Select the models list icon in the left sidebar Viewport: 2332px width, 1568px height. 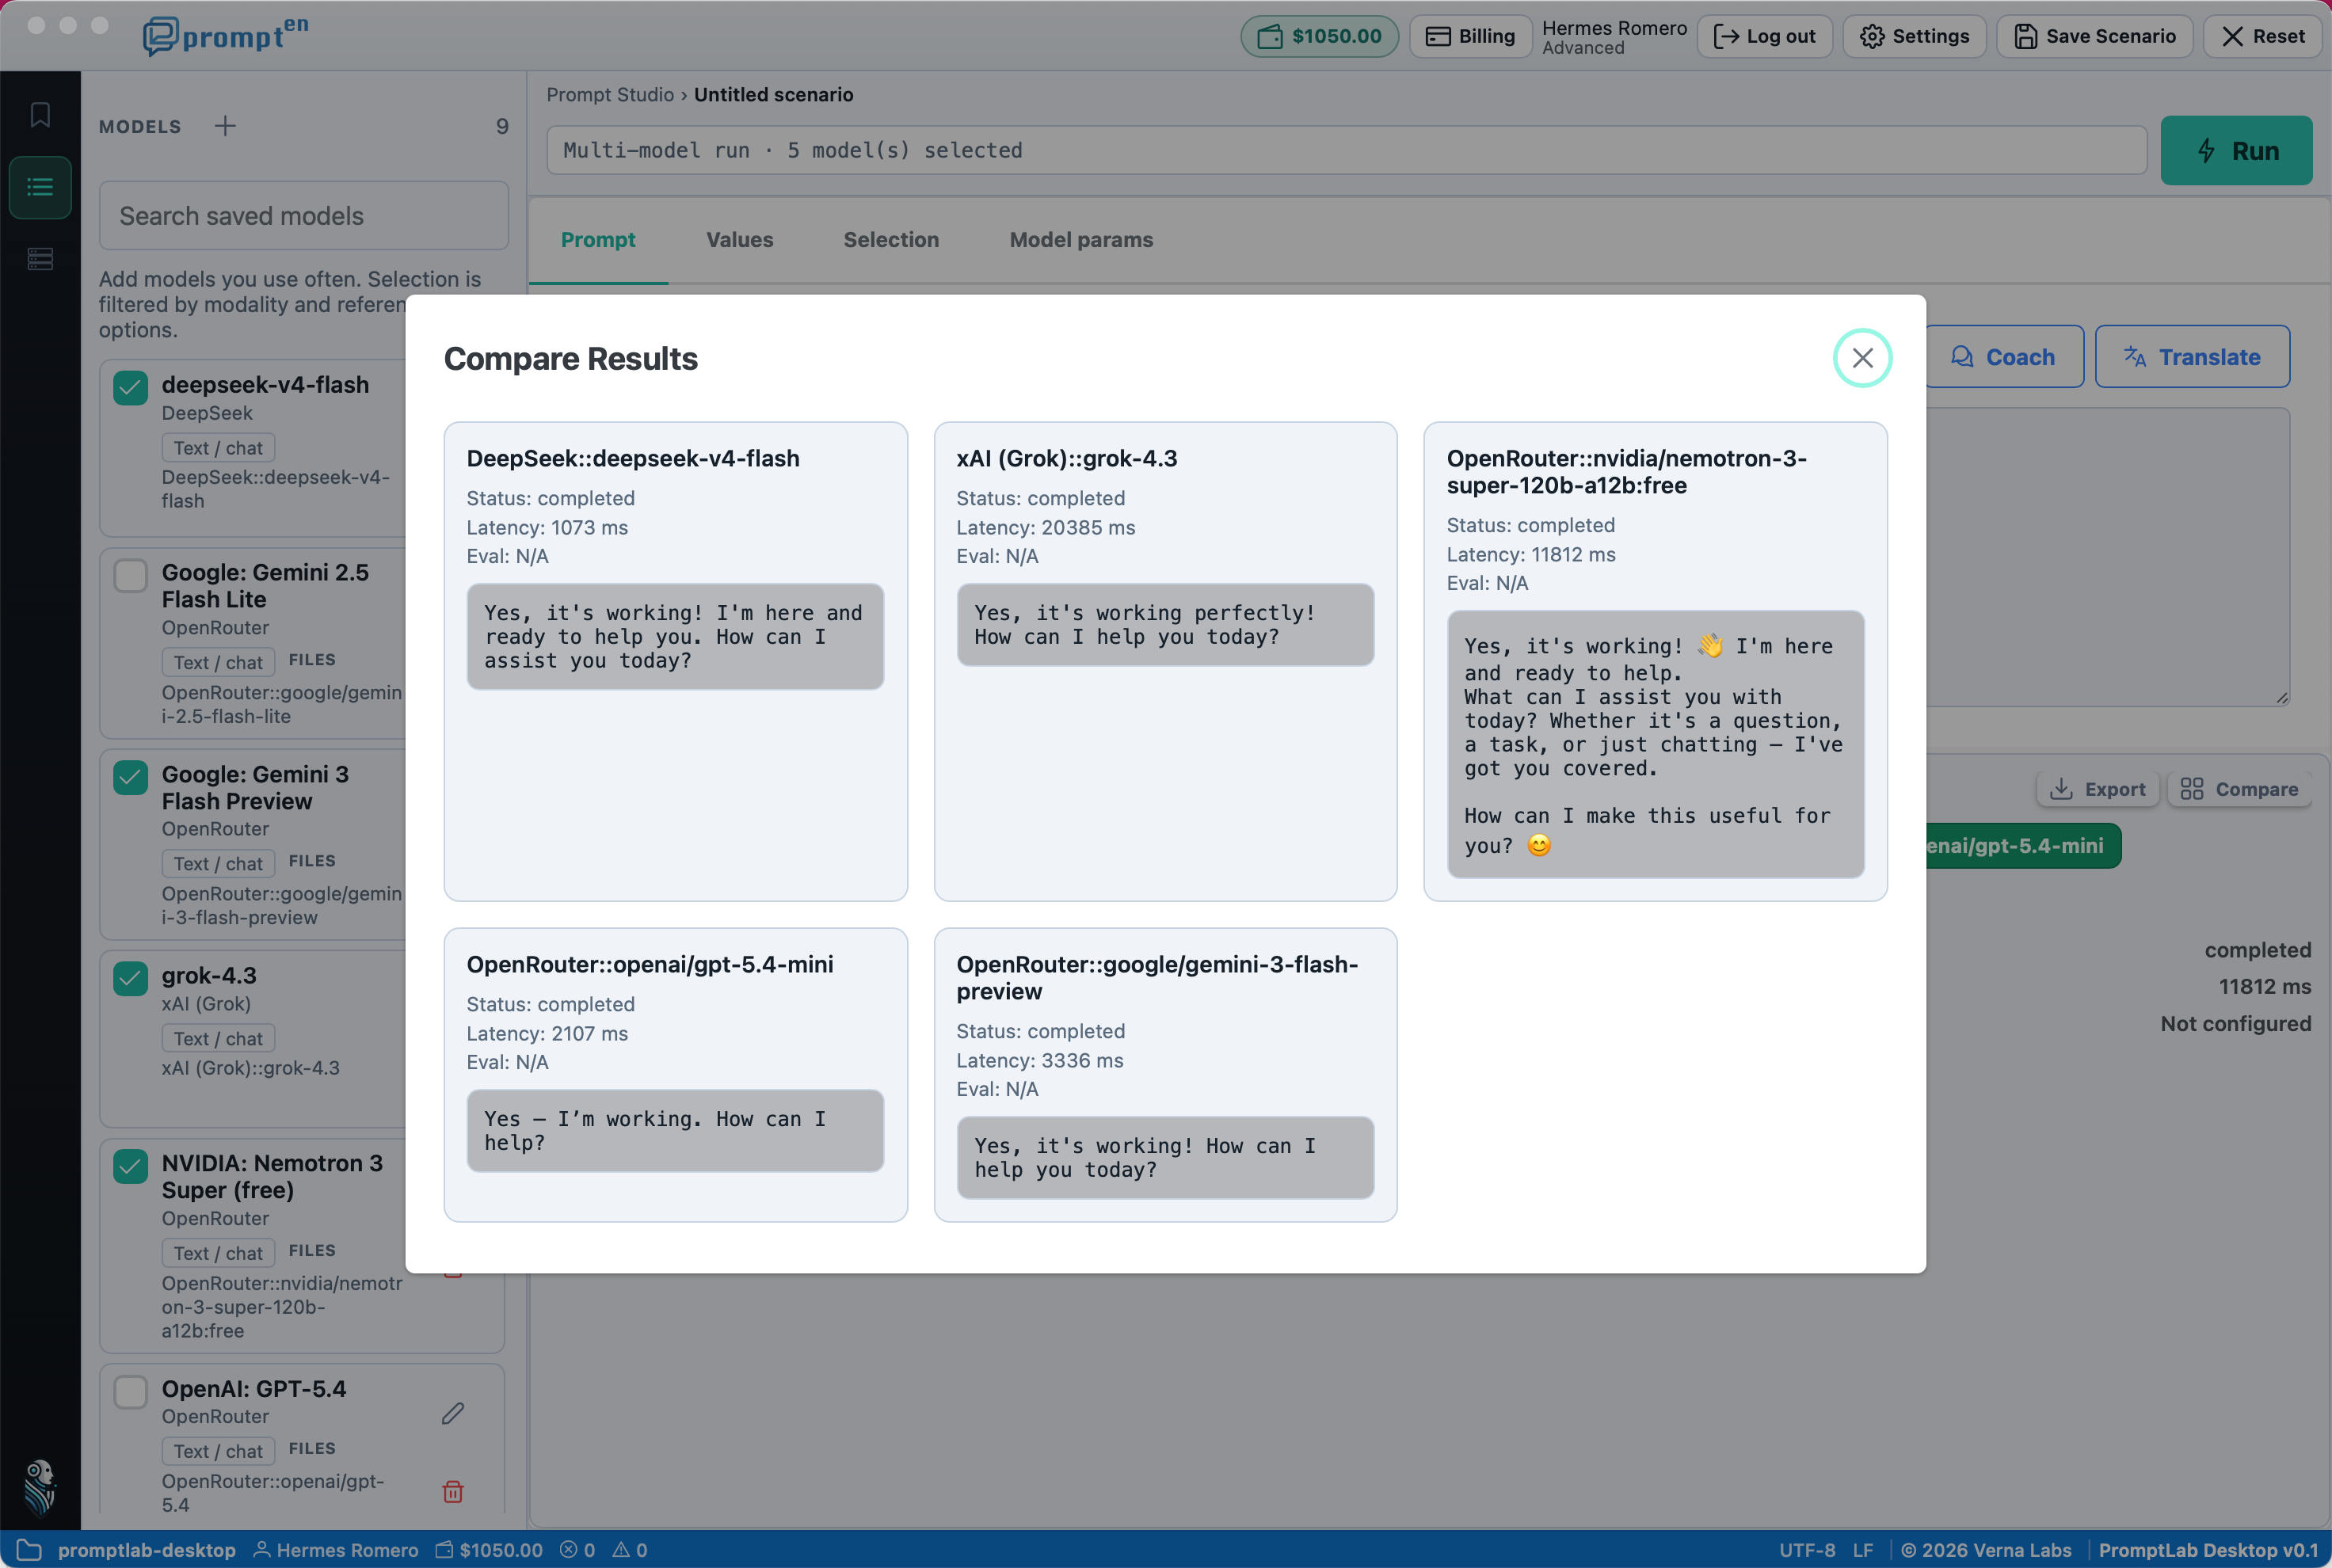coord(40,187)
